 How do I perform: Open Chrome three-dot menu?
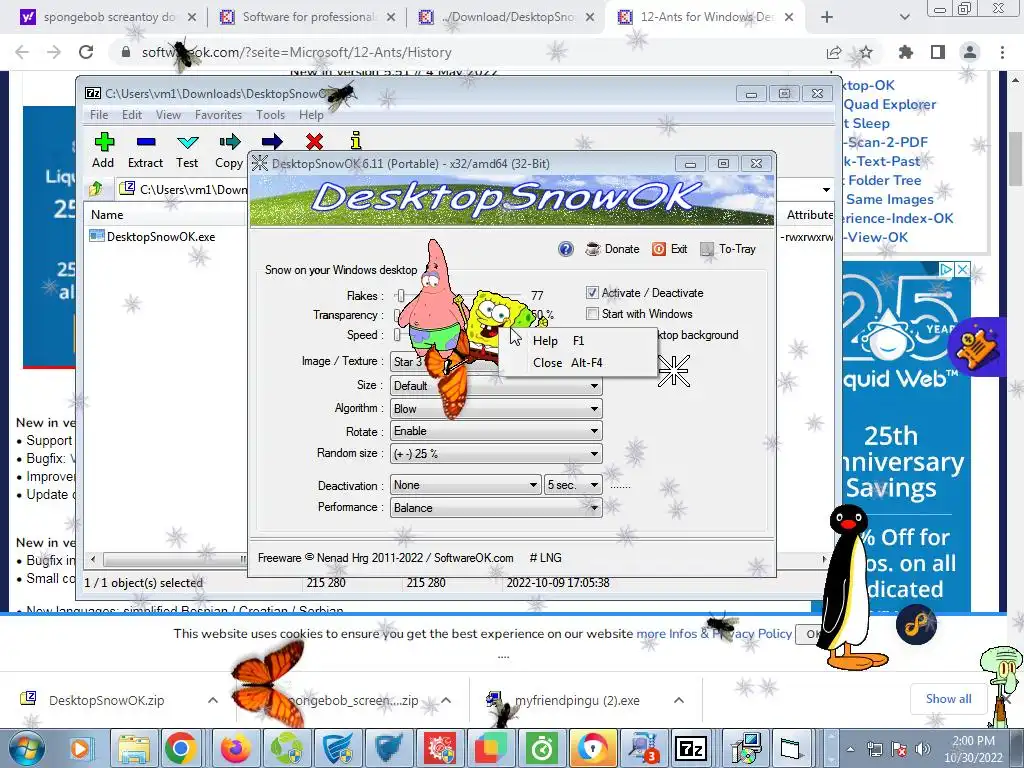(1002, 52)
